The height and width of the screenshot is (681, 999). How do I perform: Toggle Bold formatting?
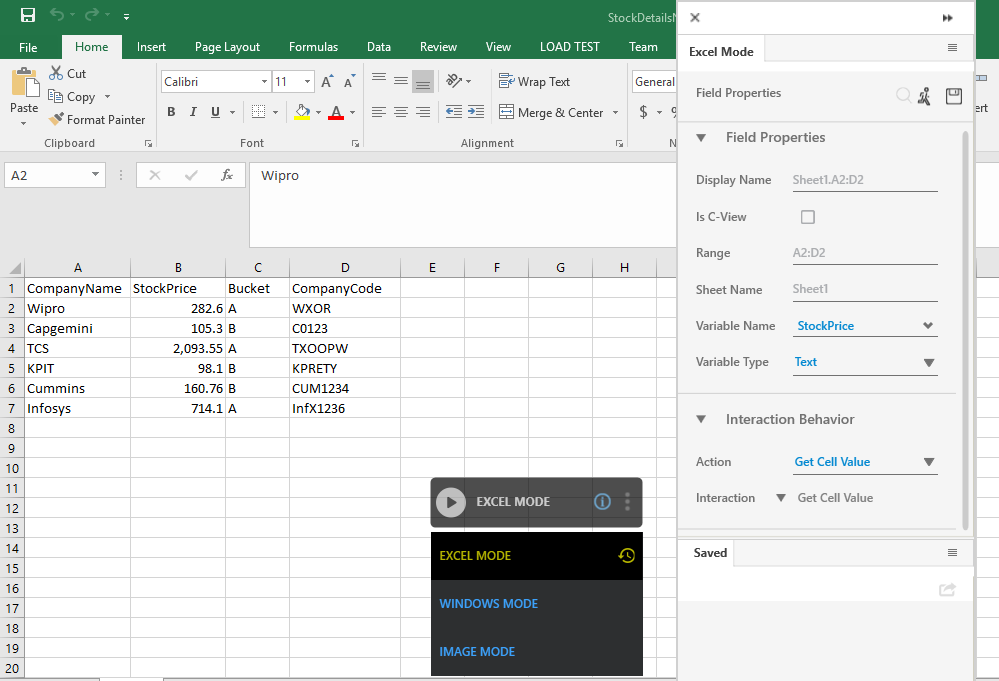click(x=171, y=112)
